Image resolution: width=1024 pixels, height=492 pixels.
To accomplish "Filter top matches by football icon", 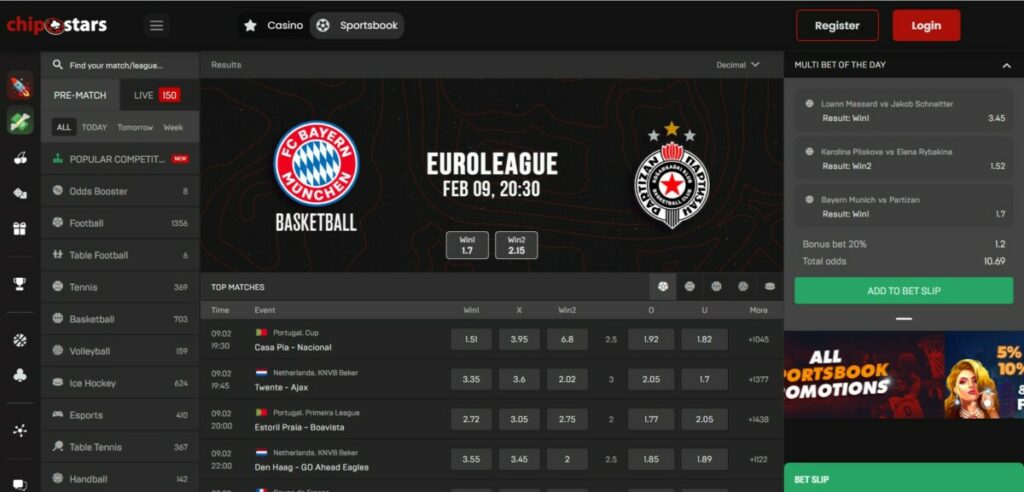I will point(663,286).
